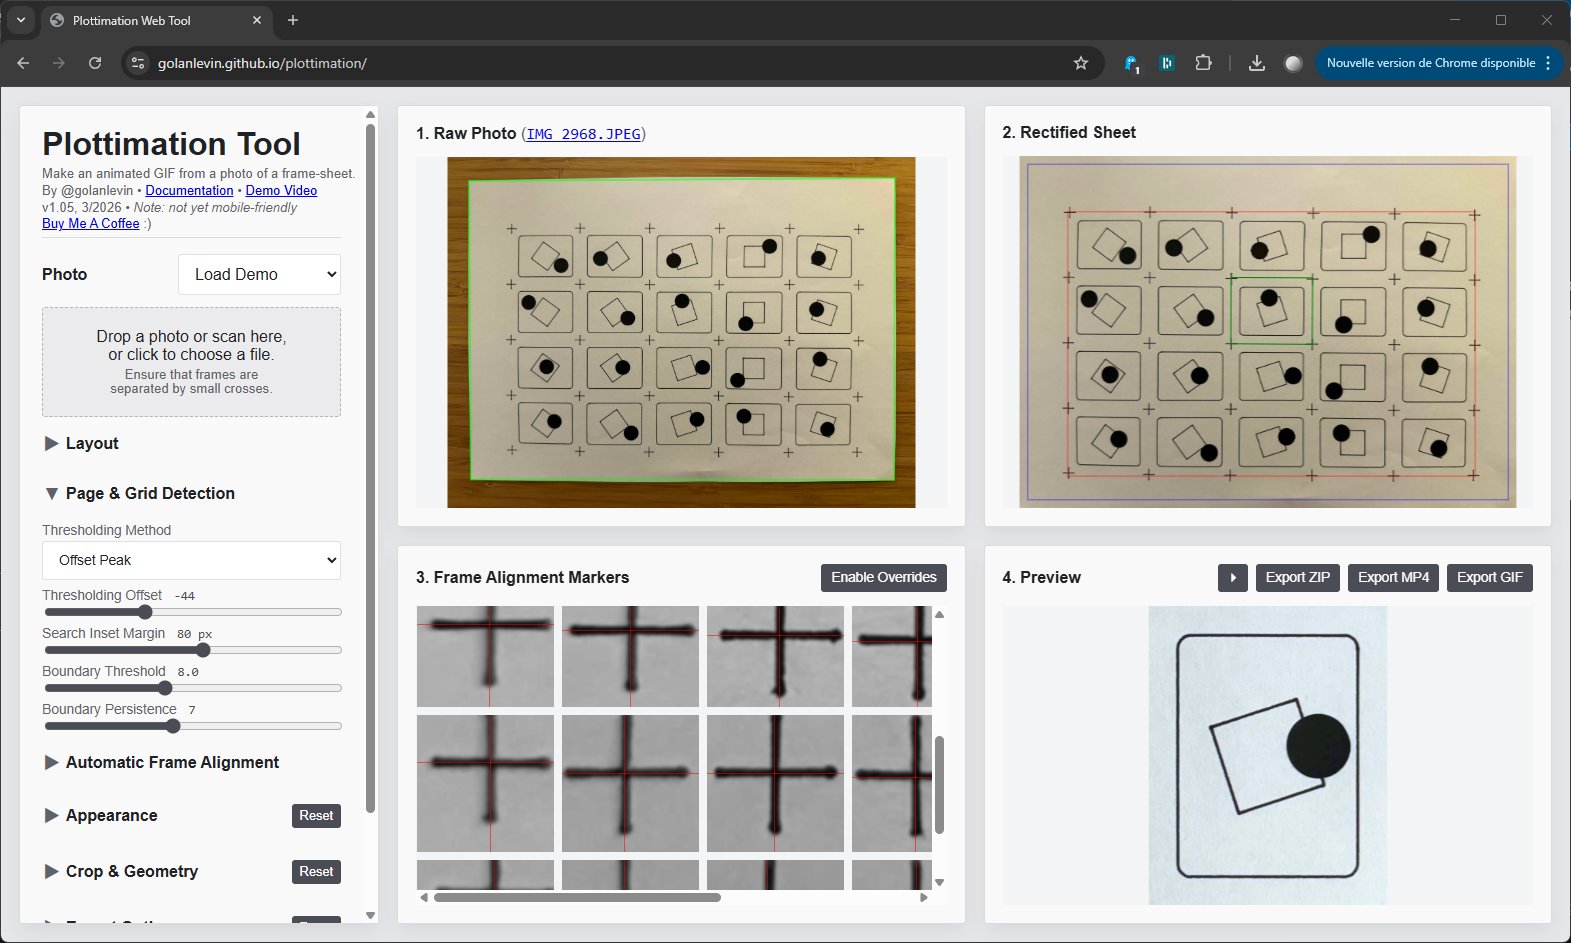Viewport: 1571px width, 943px height.
Task: Play the animation preview
Action: click(x=1232, y=578)
